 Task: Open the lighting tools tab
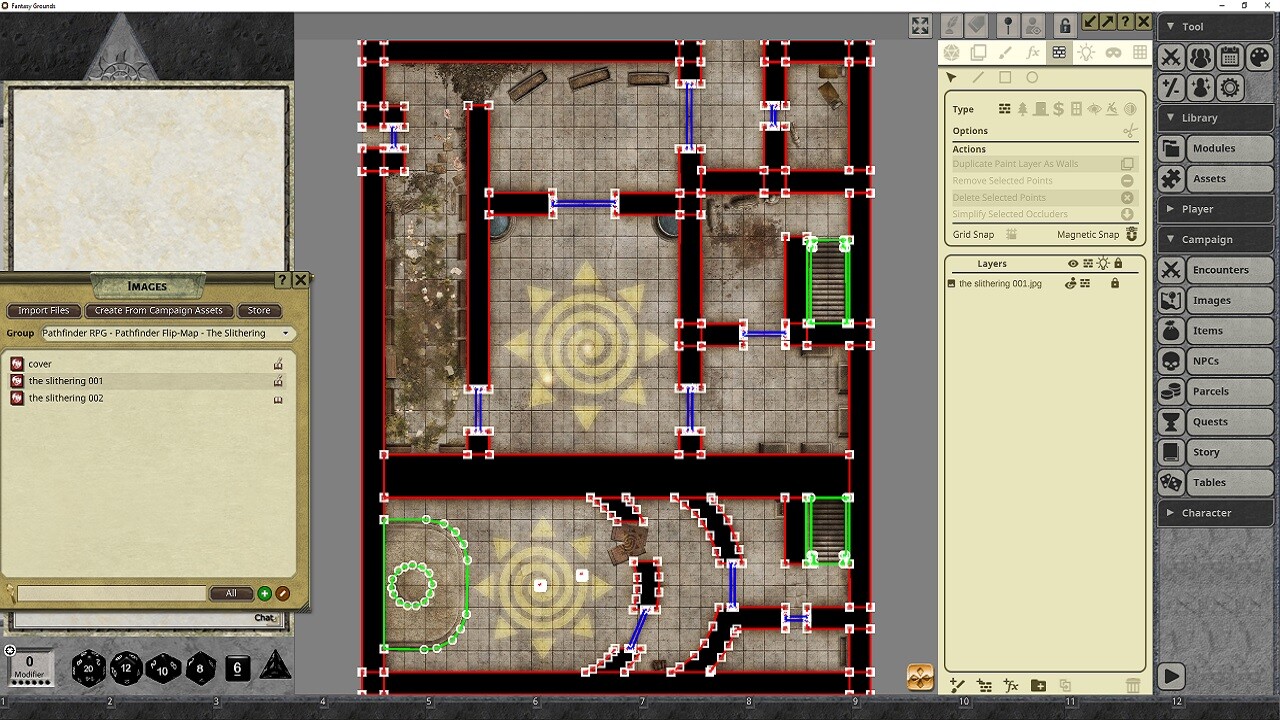coord(1086,53)
